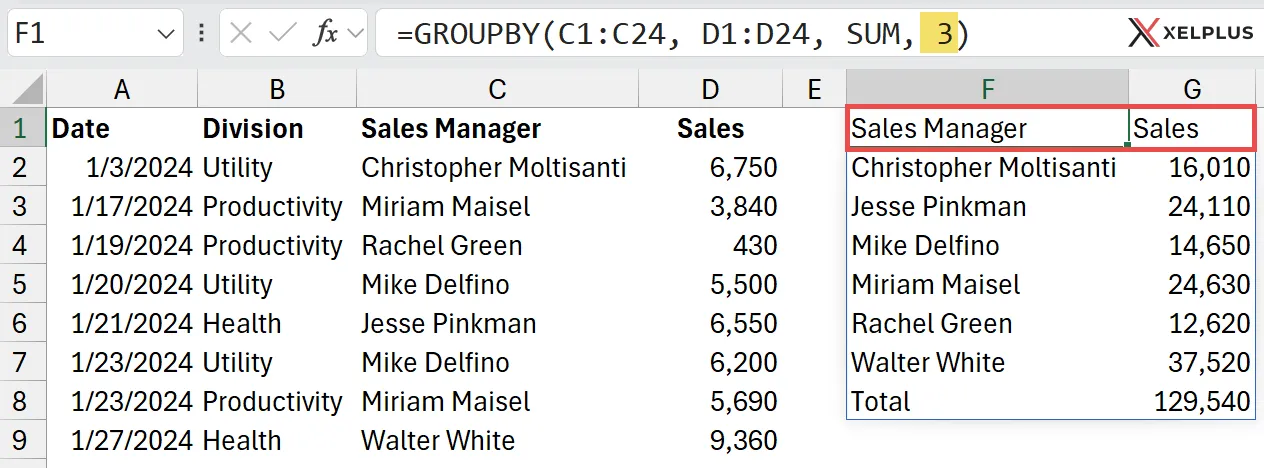Click the Walter White total 37,520 cell
Viewport: 1264px width, 468px height.
(x=1192, y=362)
